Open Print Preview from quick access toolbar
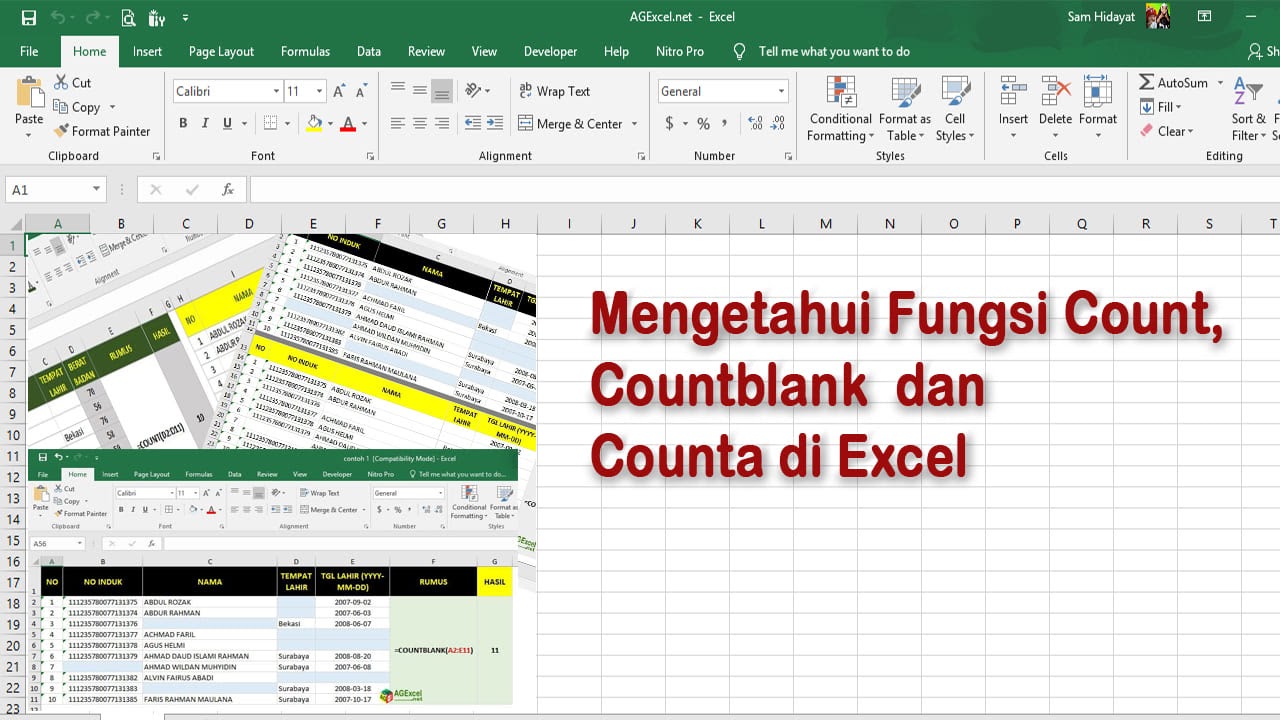This screenshot has height=720, width=1280. point(128,17)
